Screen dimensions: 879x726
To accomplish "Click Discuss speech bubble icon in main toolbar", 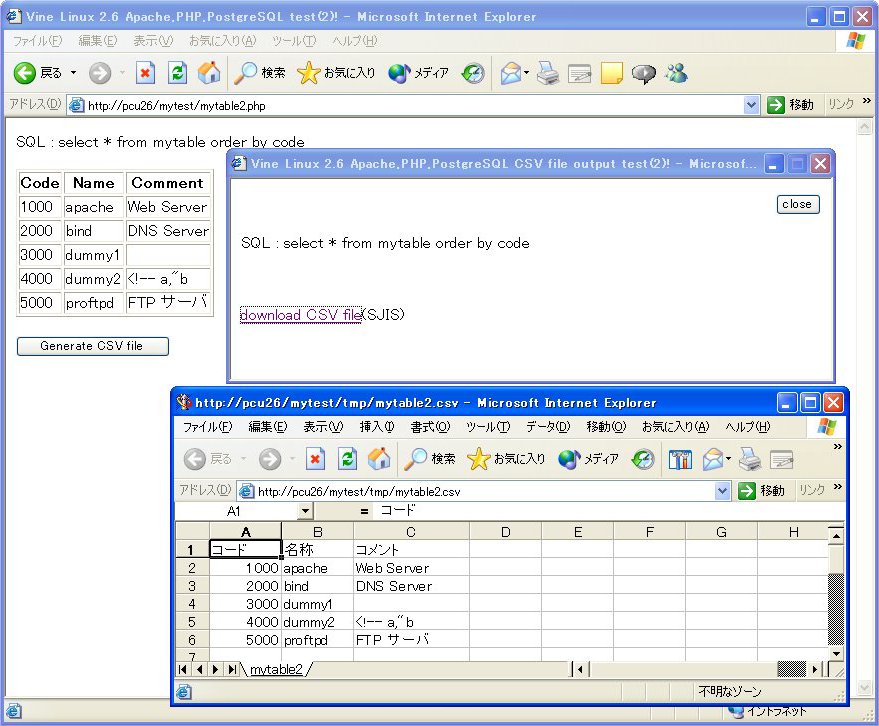I will click(x=644, y=73).
